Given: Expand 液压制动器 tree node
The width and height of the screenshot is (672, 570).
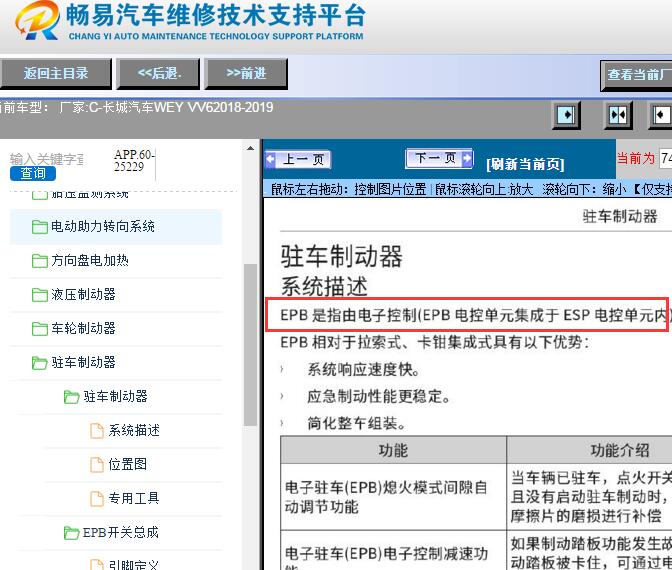Looking at the screenshot, I should [83, 294].
